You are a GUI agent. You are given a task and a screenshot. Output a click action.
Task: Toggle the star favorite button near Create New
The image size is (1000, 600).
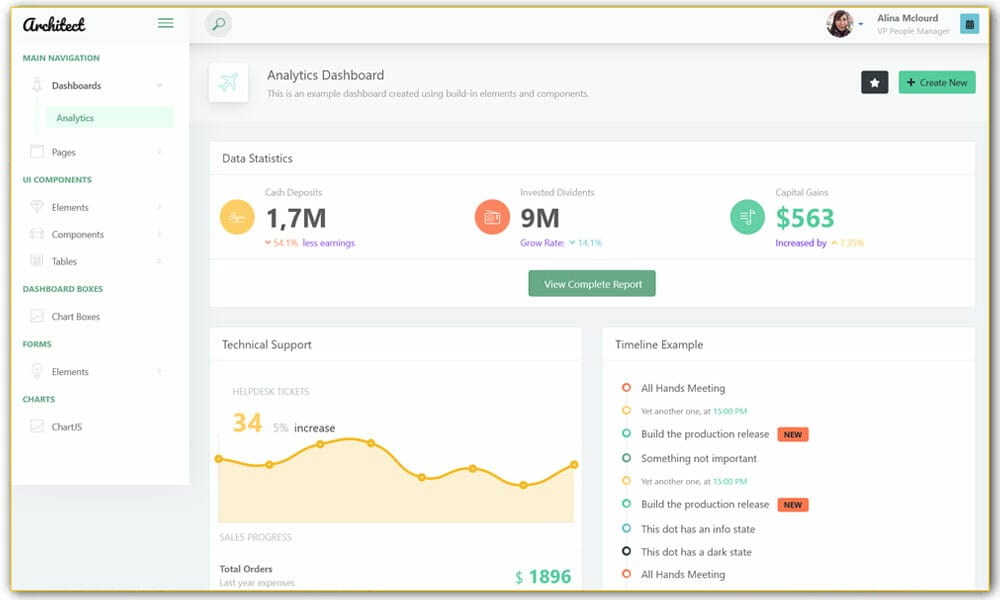874,82
